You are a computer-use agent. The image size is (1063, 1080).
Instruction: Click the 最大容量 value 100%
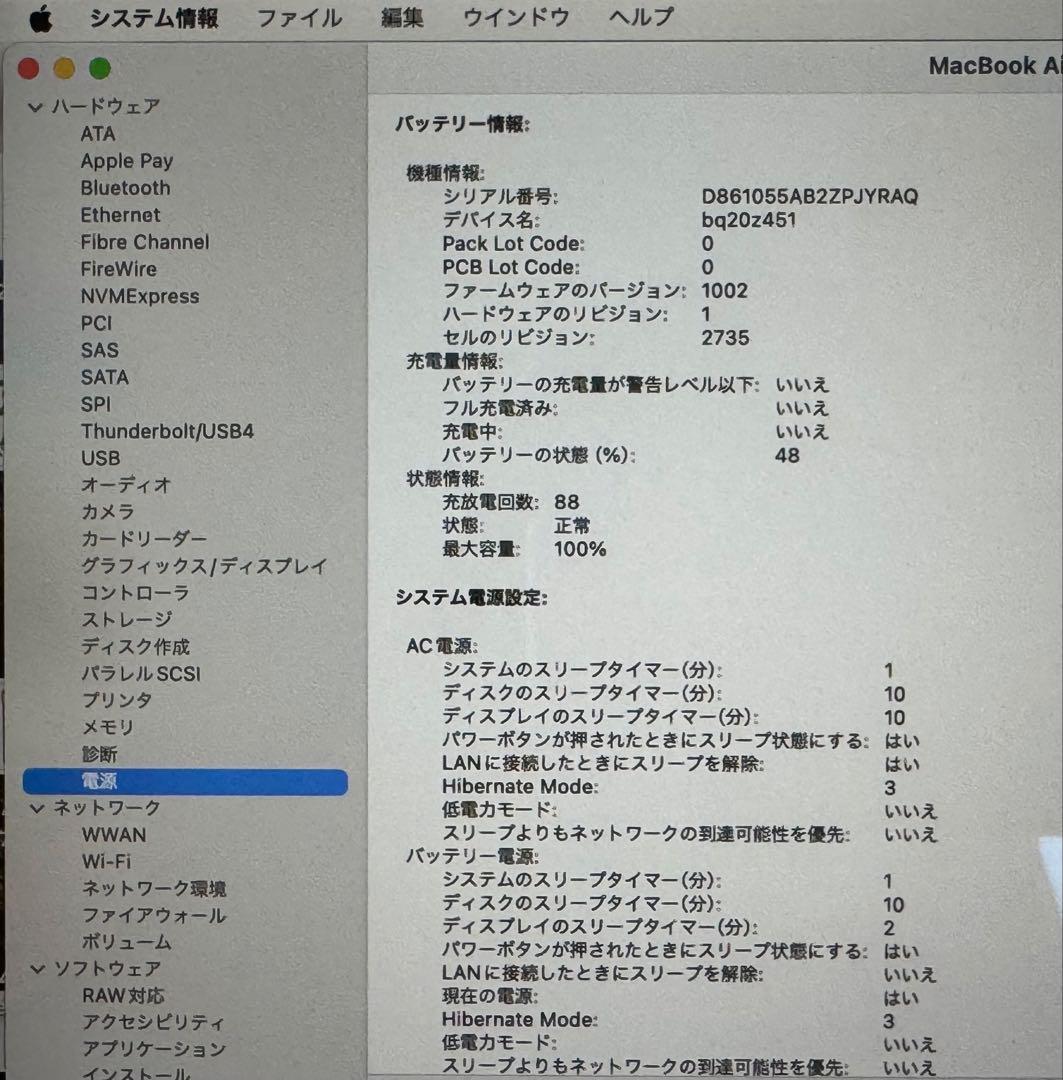coord(580,550)
